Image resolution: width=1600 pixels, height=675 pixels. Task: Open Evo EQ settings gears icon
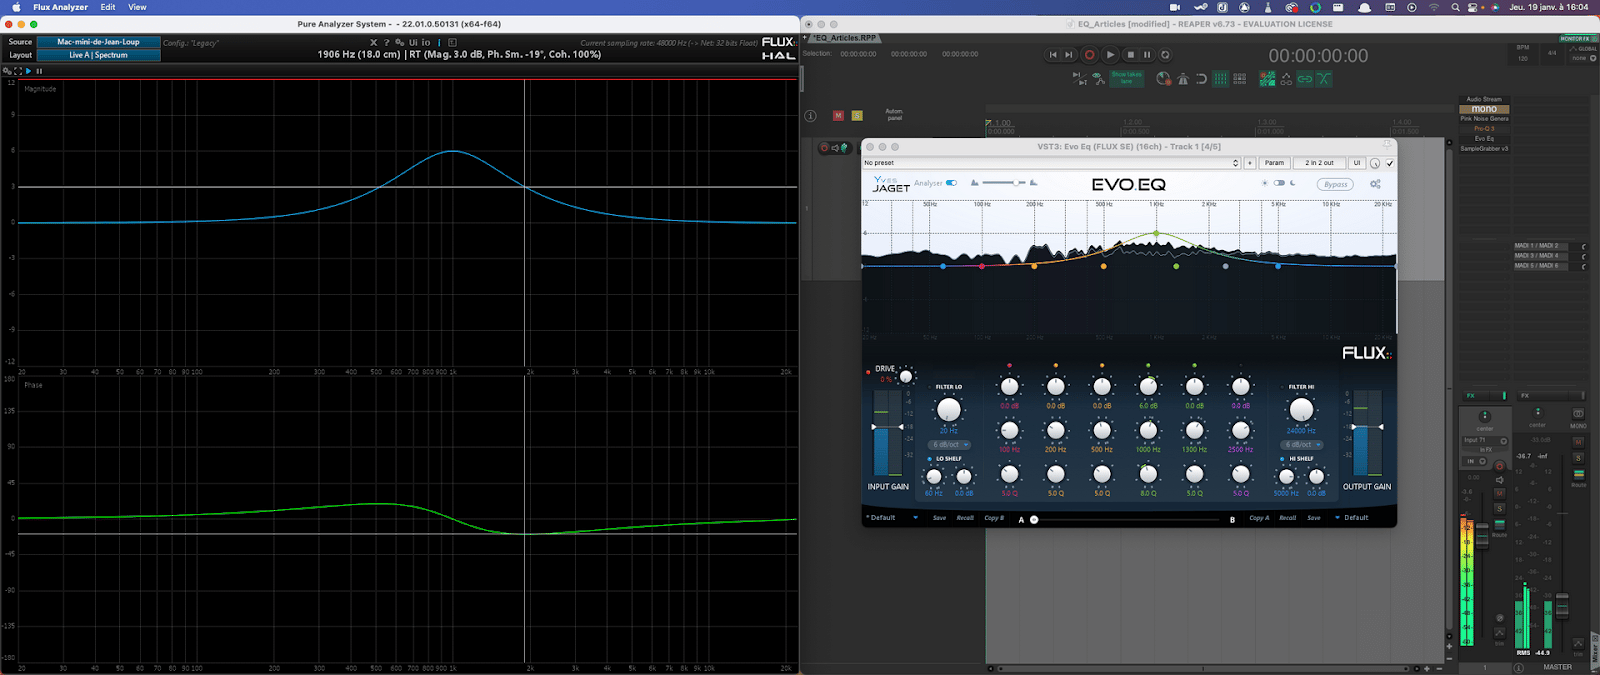pyautogui.click(x=1375, y=184)
